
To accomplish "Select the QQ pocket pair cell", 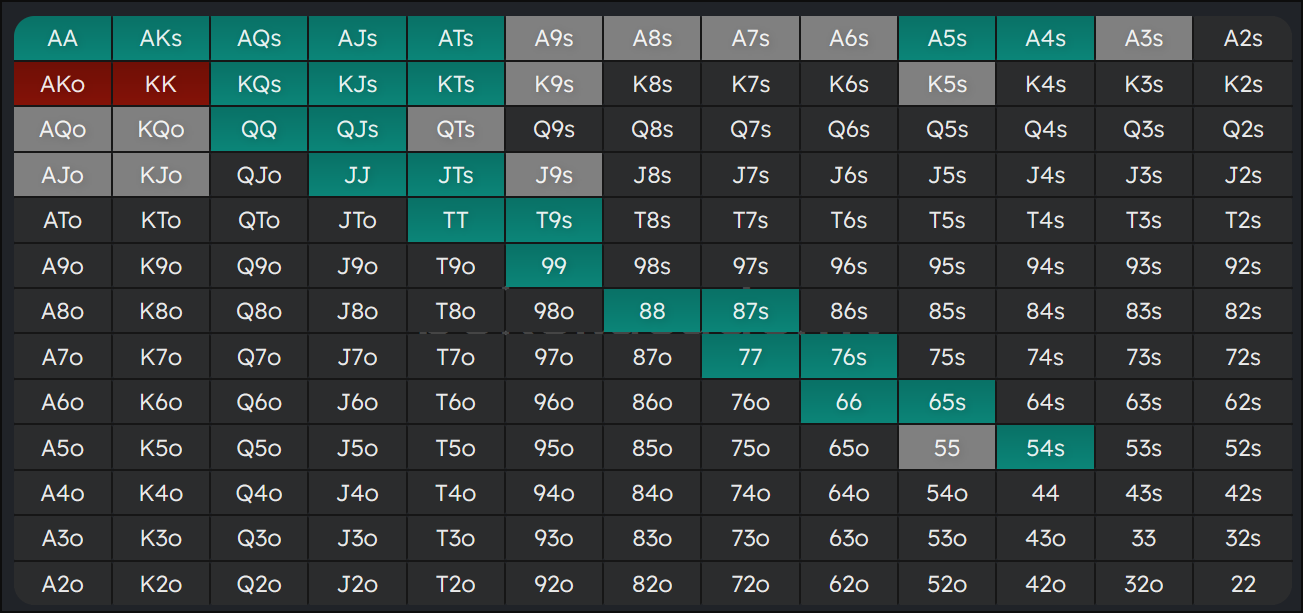I will [259, 130].
